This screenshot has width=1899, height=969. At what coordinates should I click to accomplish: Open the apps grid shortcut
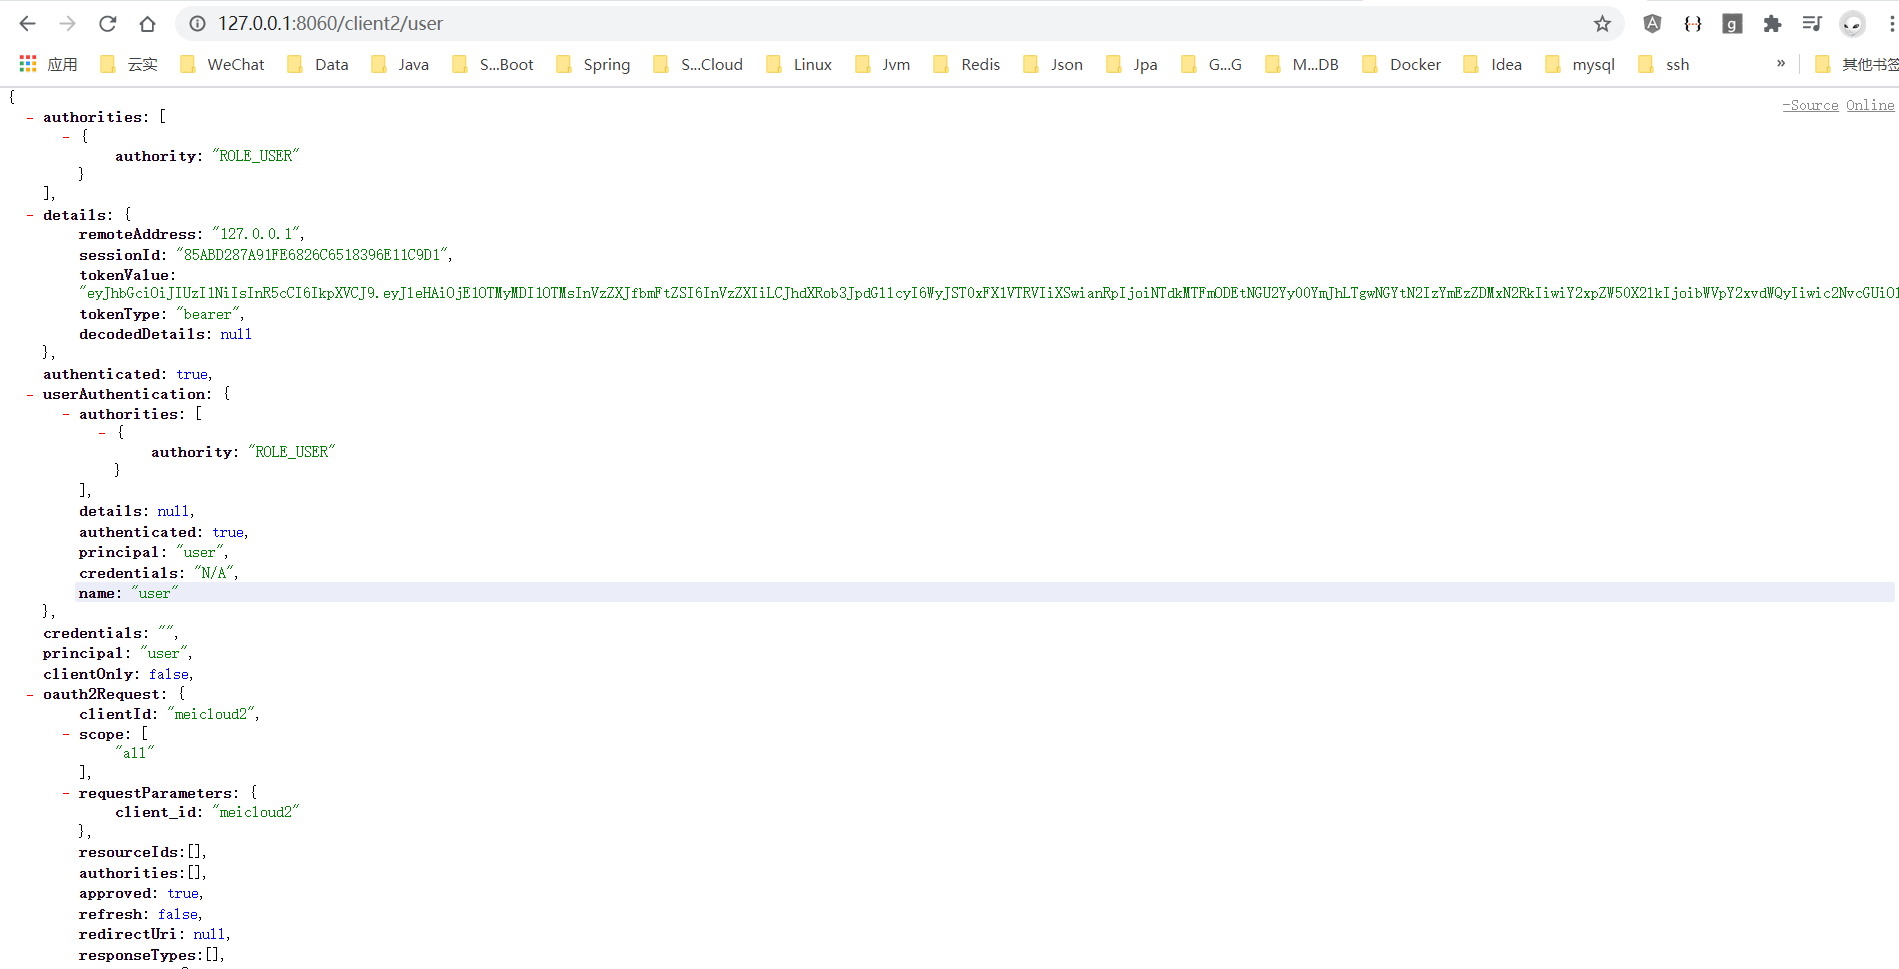coord(48,64)
